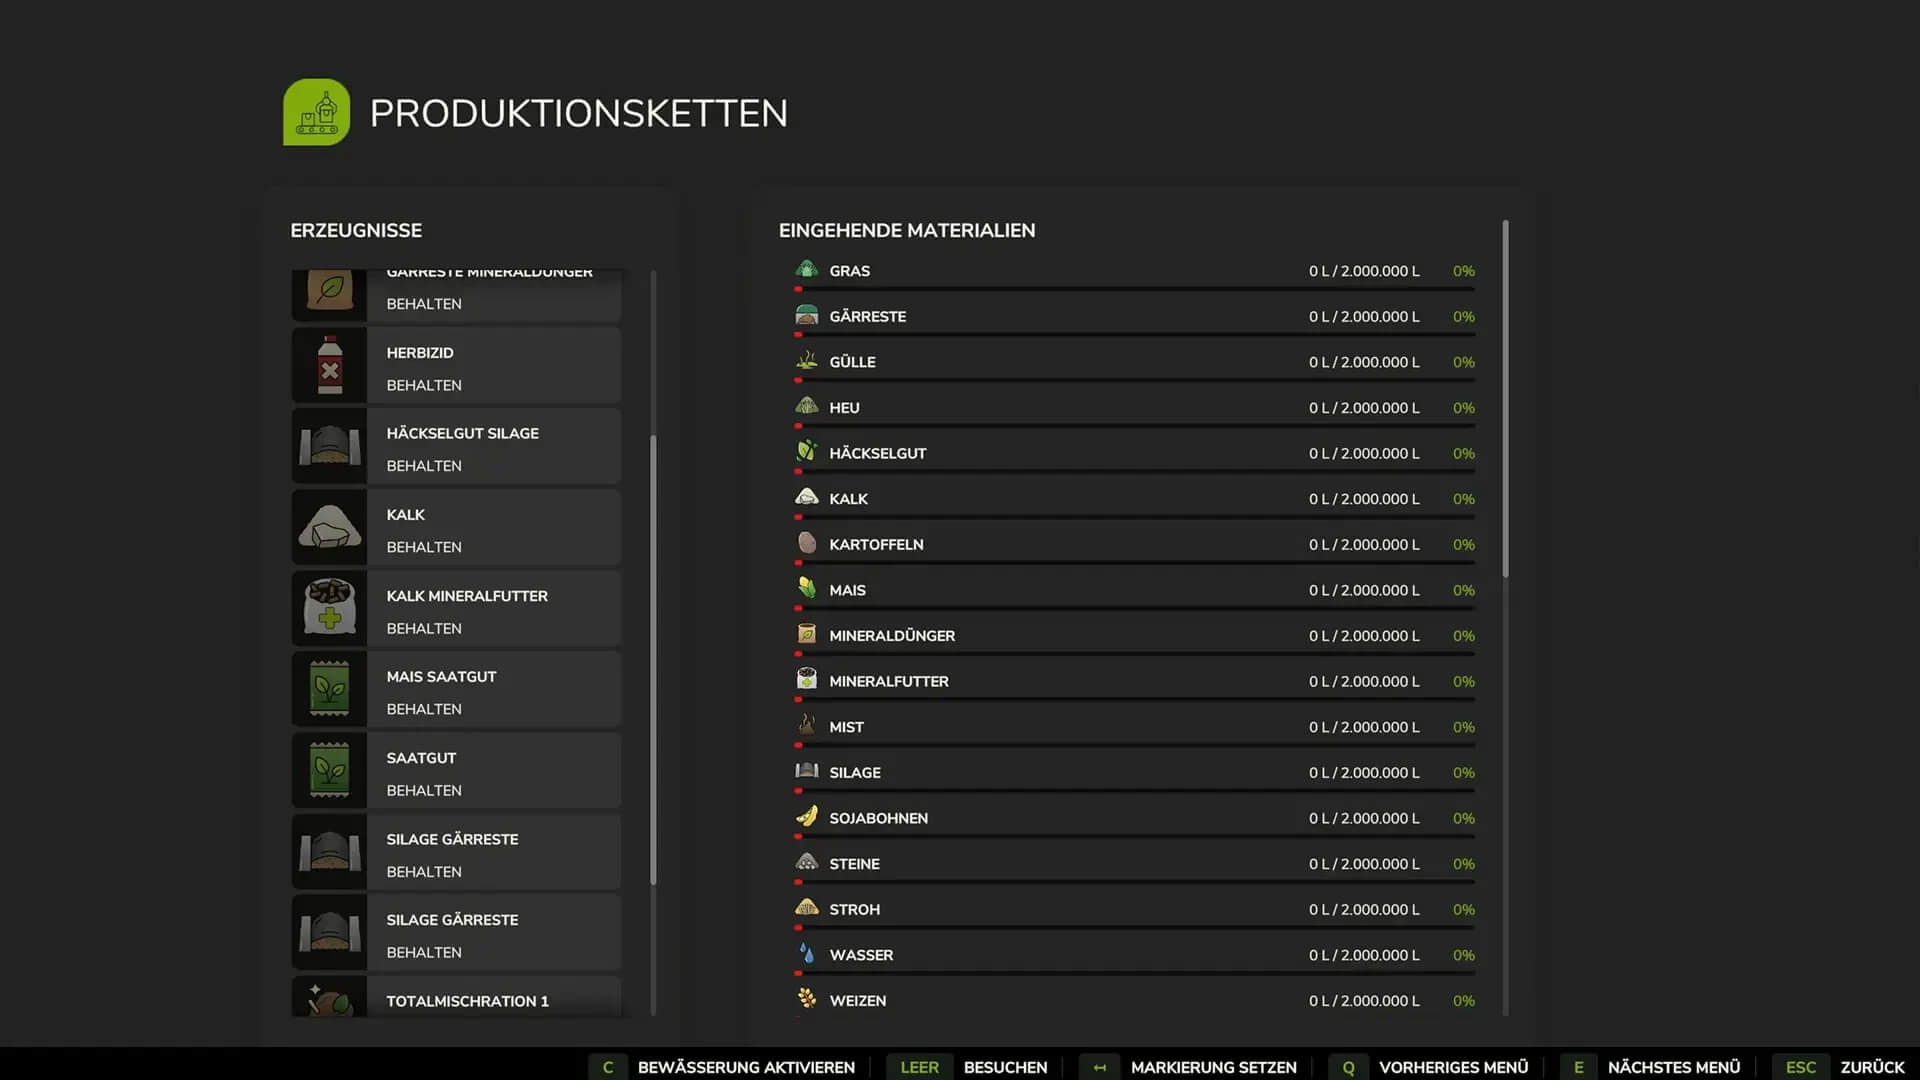
Task: Click the Wasser droplet icon
Action: tap(806, 954)
